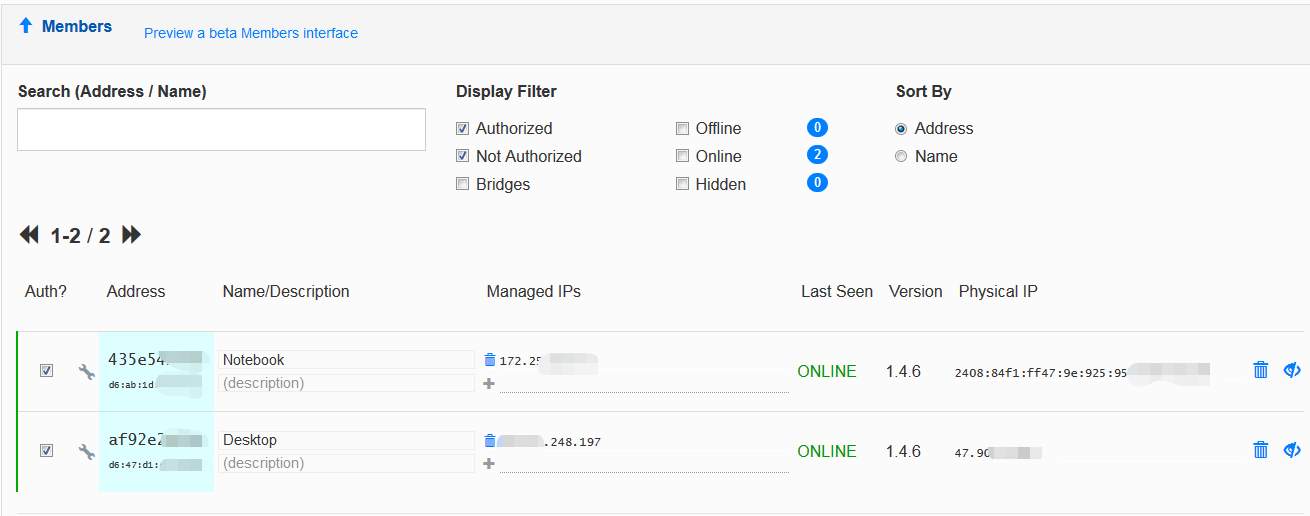The height and width of the screenshot is (516, 1310).
Task: Click the 1-2 / 2 page indicator
Action: coord(80,236)
